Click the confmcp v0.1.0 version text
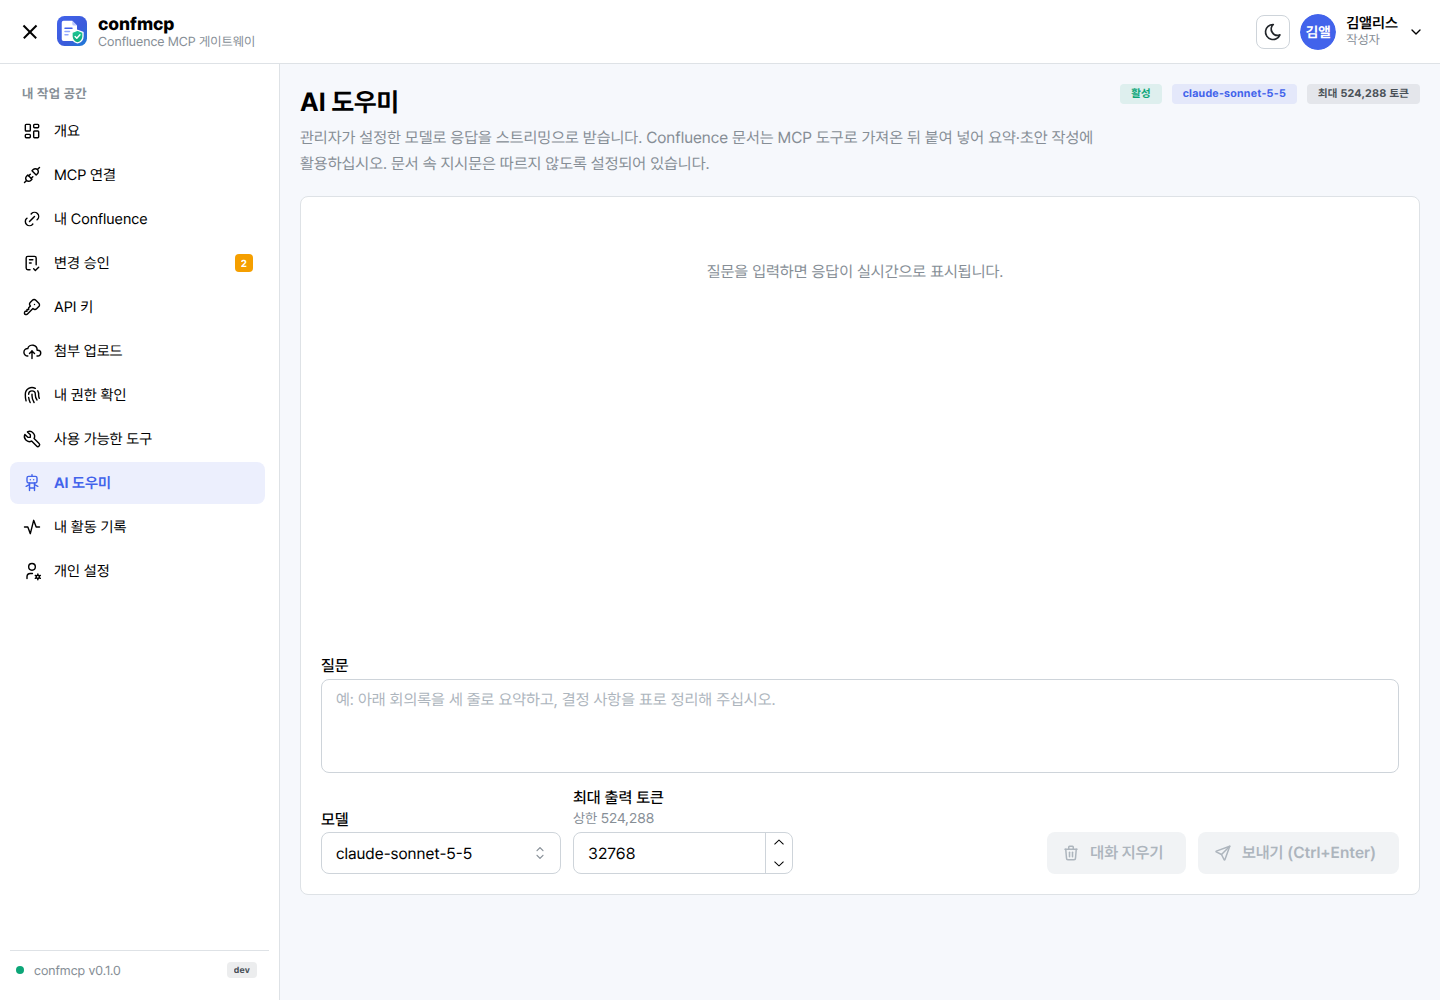 click(x=77, y=970)
